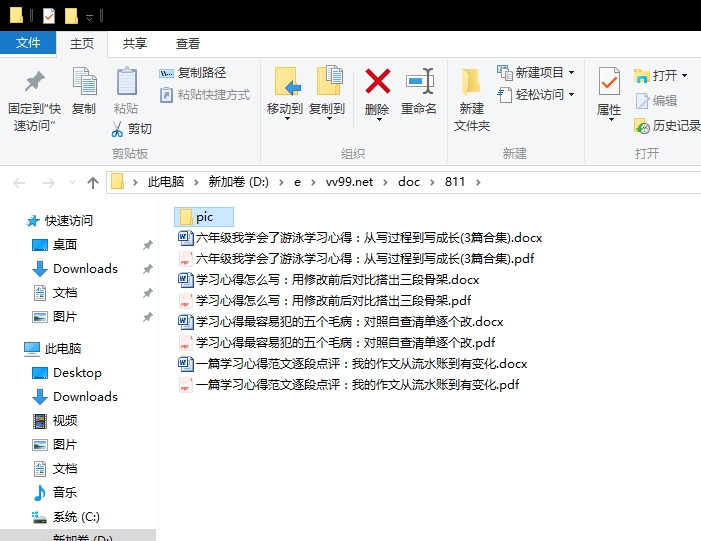Screen dimensions: 701x541
Task: Open Desktop under 此电脑
Action: click(67, 373)
